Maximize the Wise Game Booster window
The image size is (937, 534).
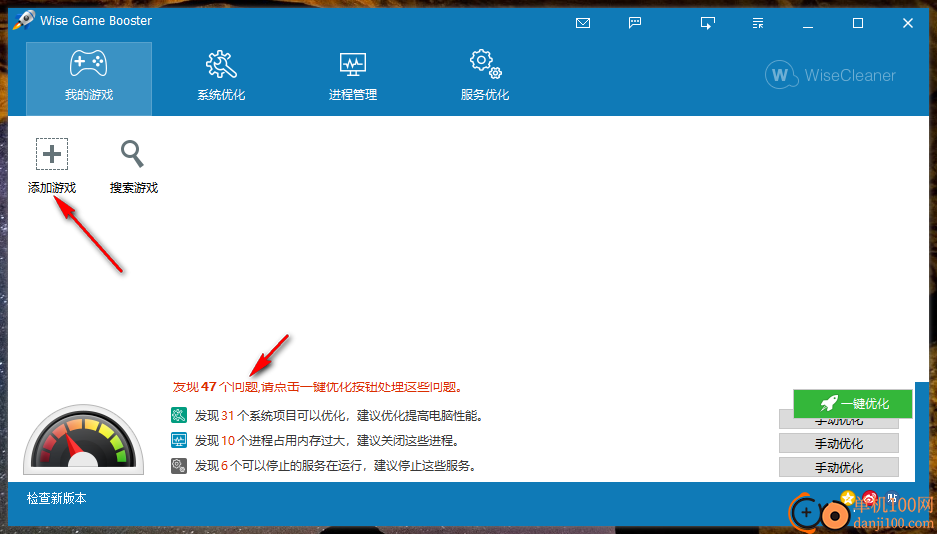pyautogui.click(x=858, y=23)
